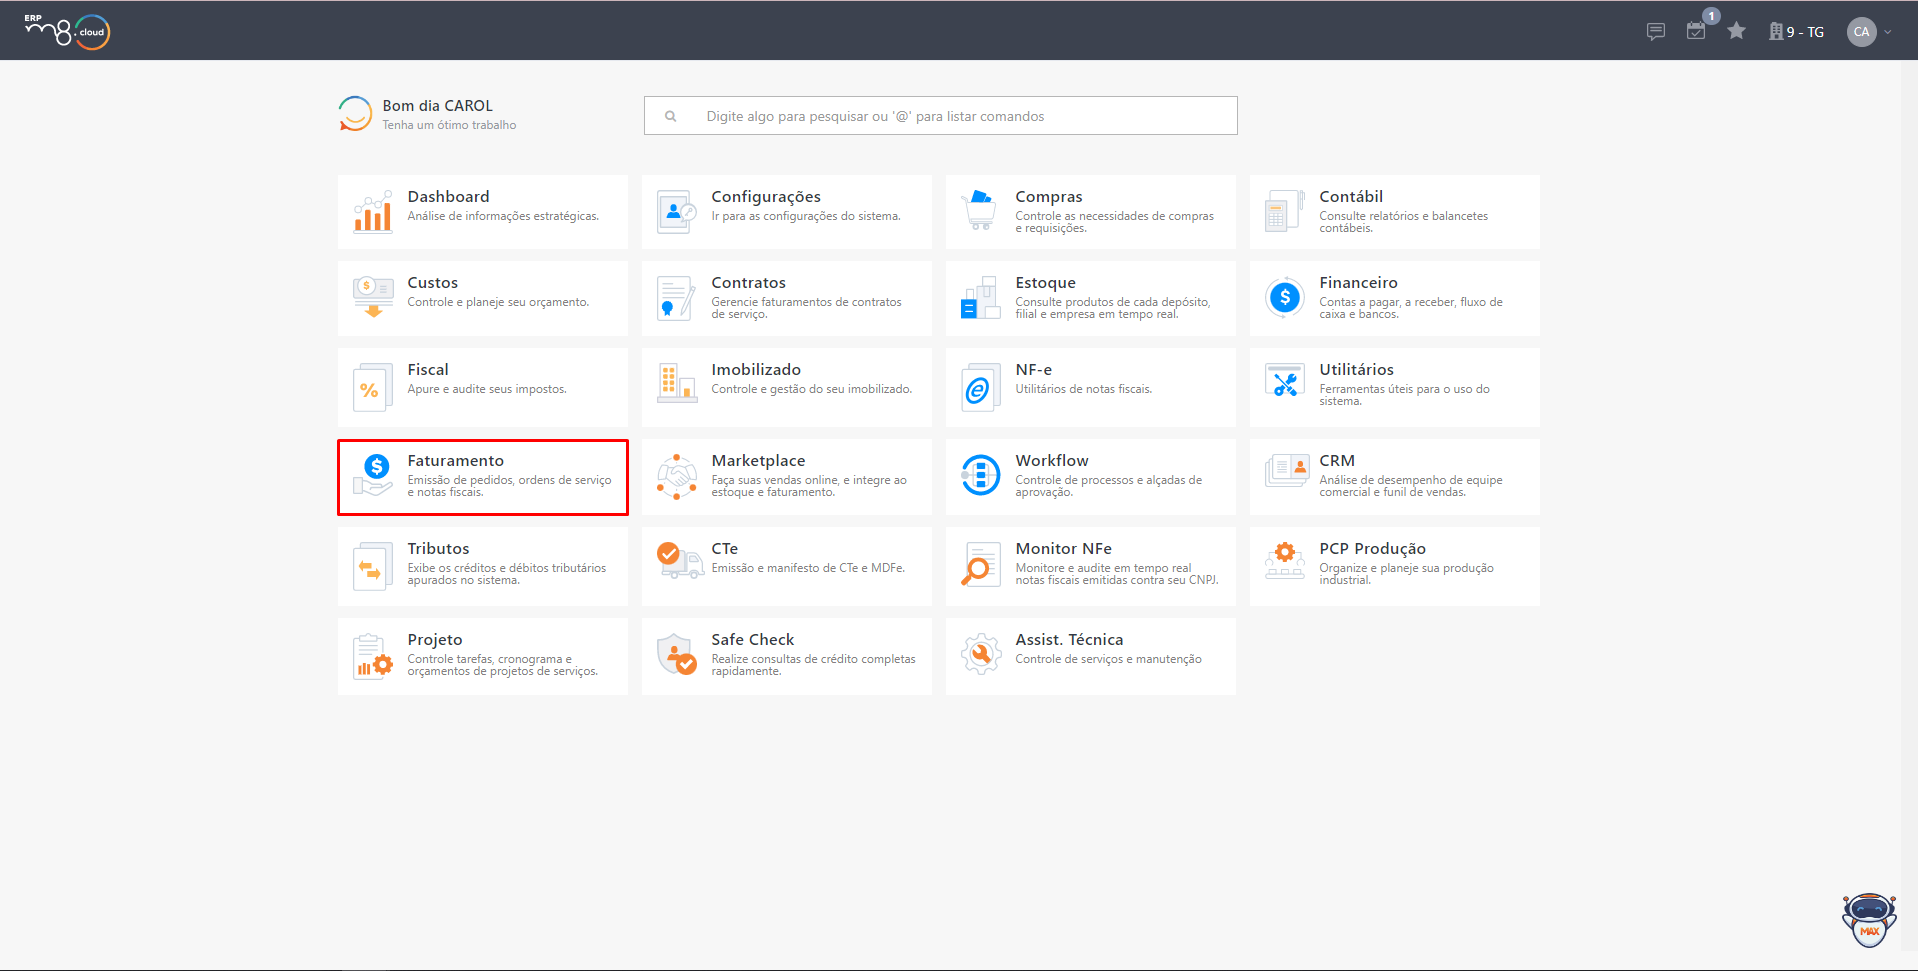Viewport: 1918px width, 971px height.
Task: Open the Monitor NFe tile
Action: click(1091, 566)
